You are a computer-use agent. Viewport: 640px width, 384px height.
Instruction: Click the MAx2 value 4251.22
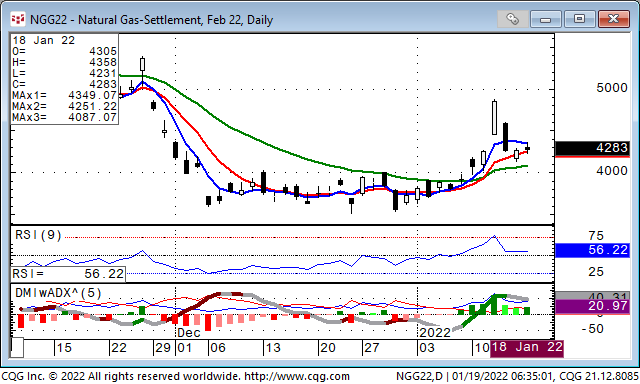click(x=93, y=106)
